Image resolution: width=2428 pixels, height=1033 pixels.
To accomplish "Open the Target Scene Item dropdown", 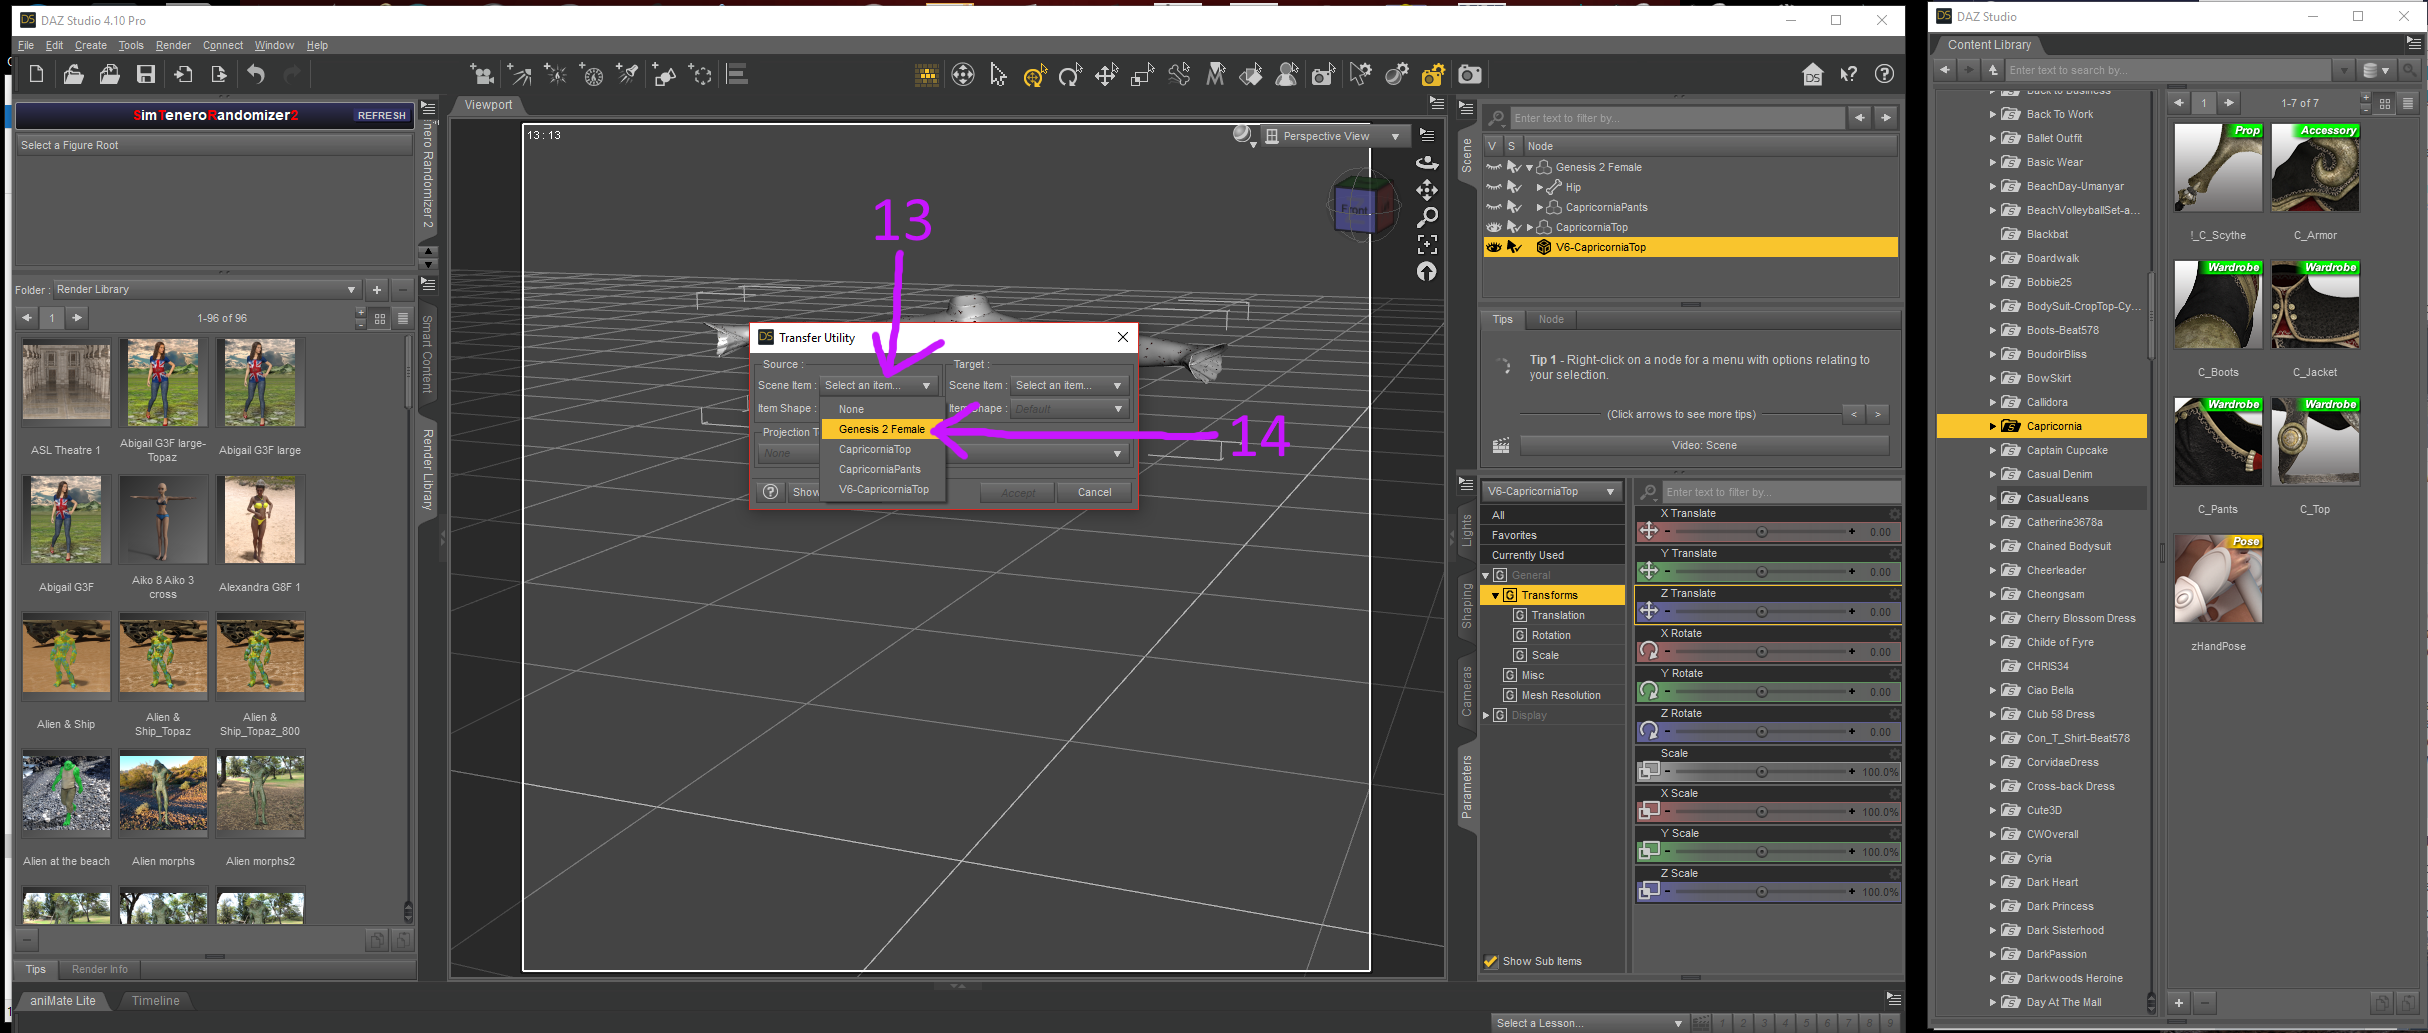I will click(1069, 385).
